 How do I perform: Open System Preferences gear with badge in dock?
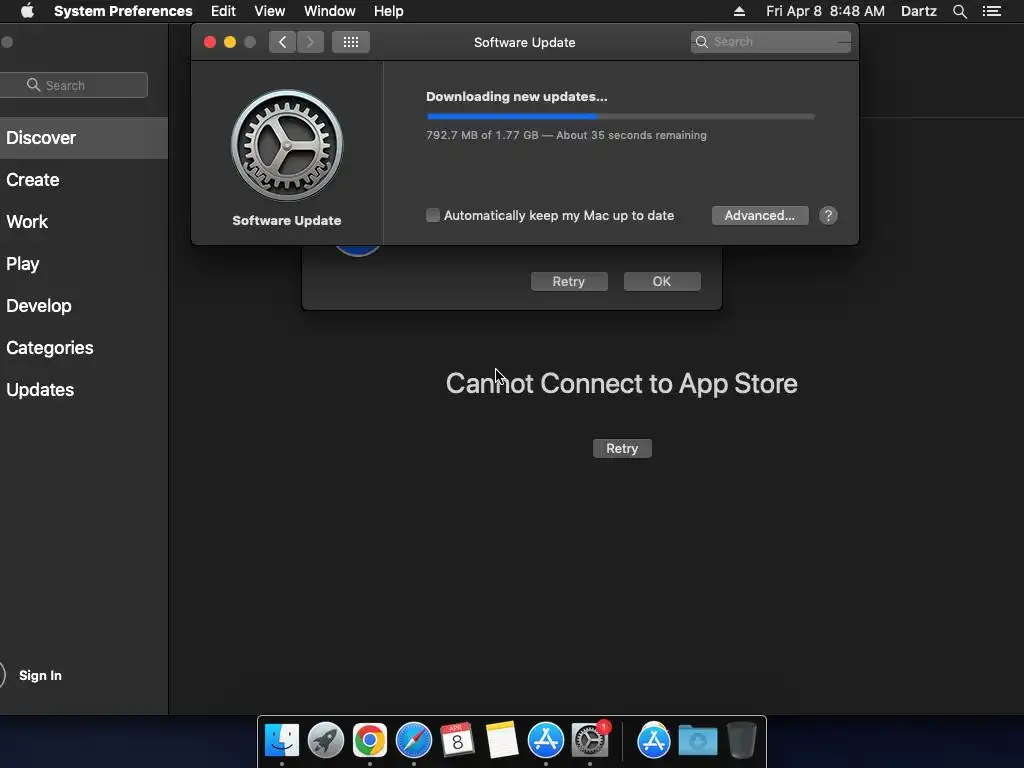[590, 740]
